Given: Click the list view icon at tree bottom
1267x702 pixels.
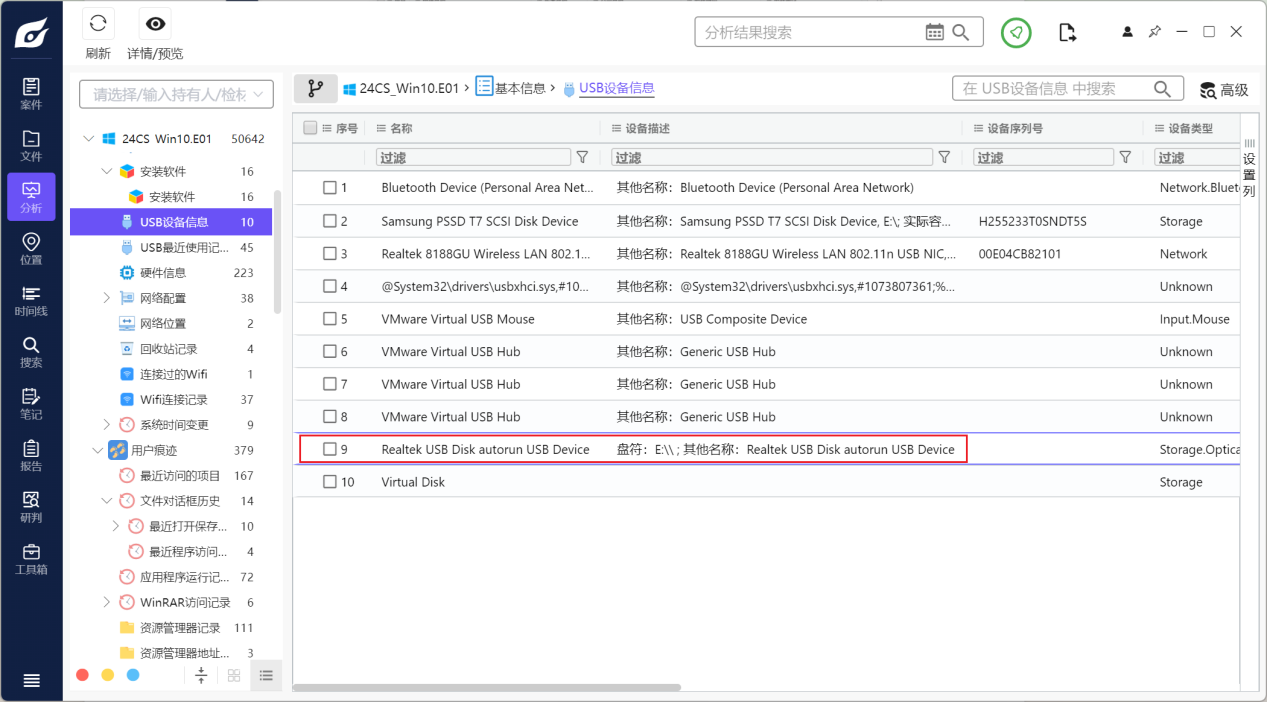Looking at the screenshot, I should pyautogui.click(x=266, y=675).
